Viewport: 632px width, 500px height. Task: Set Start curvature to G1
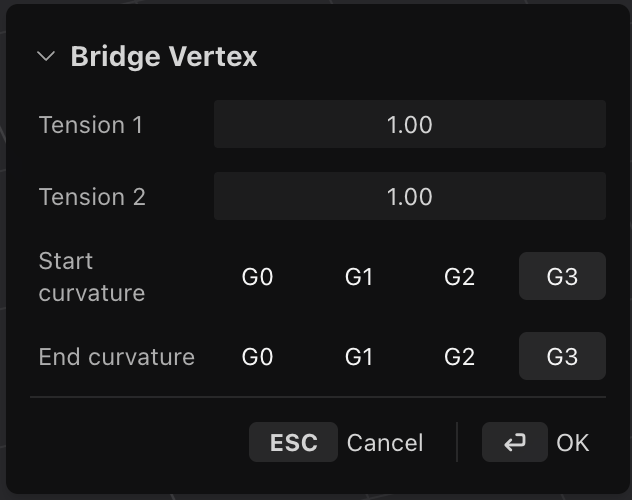point(359,276)
